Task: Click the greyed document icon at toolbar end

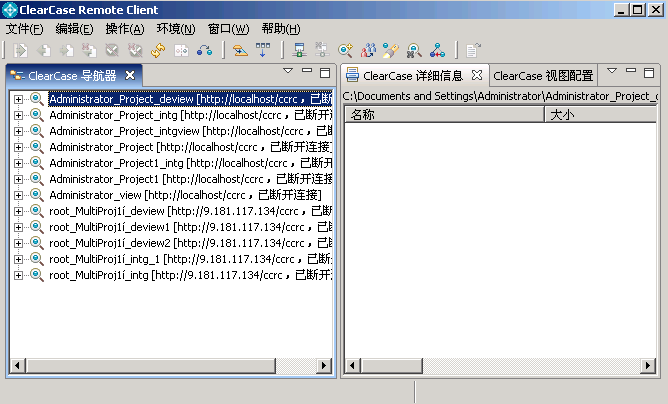Action: pos(473,50)
